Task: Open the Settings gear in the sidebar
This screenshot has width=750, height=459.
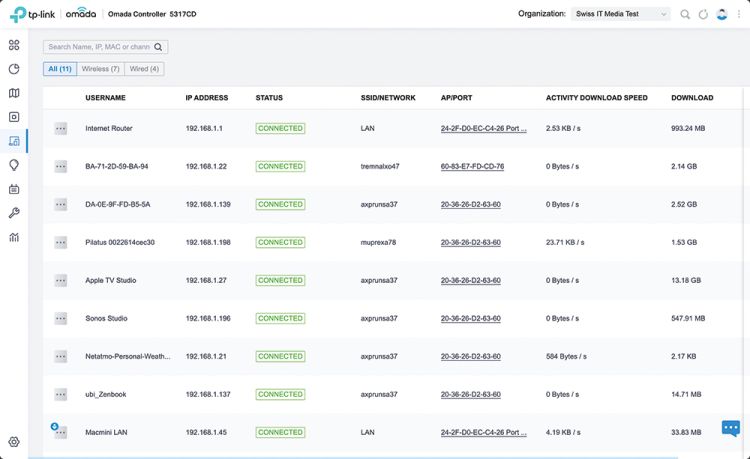Action: [14, 442]
